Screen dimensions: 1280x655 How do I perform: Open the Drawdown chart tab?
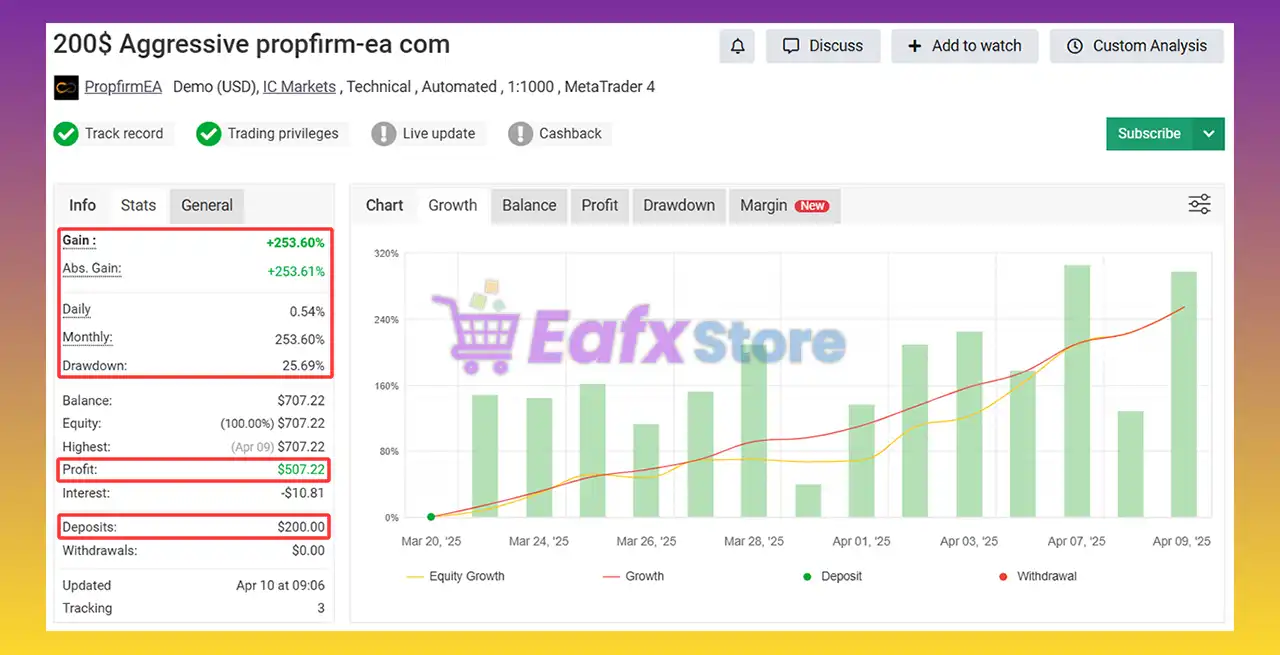(x=679, y=205)
